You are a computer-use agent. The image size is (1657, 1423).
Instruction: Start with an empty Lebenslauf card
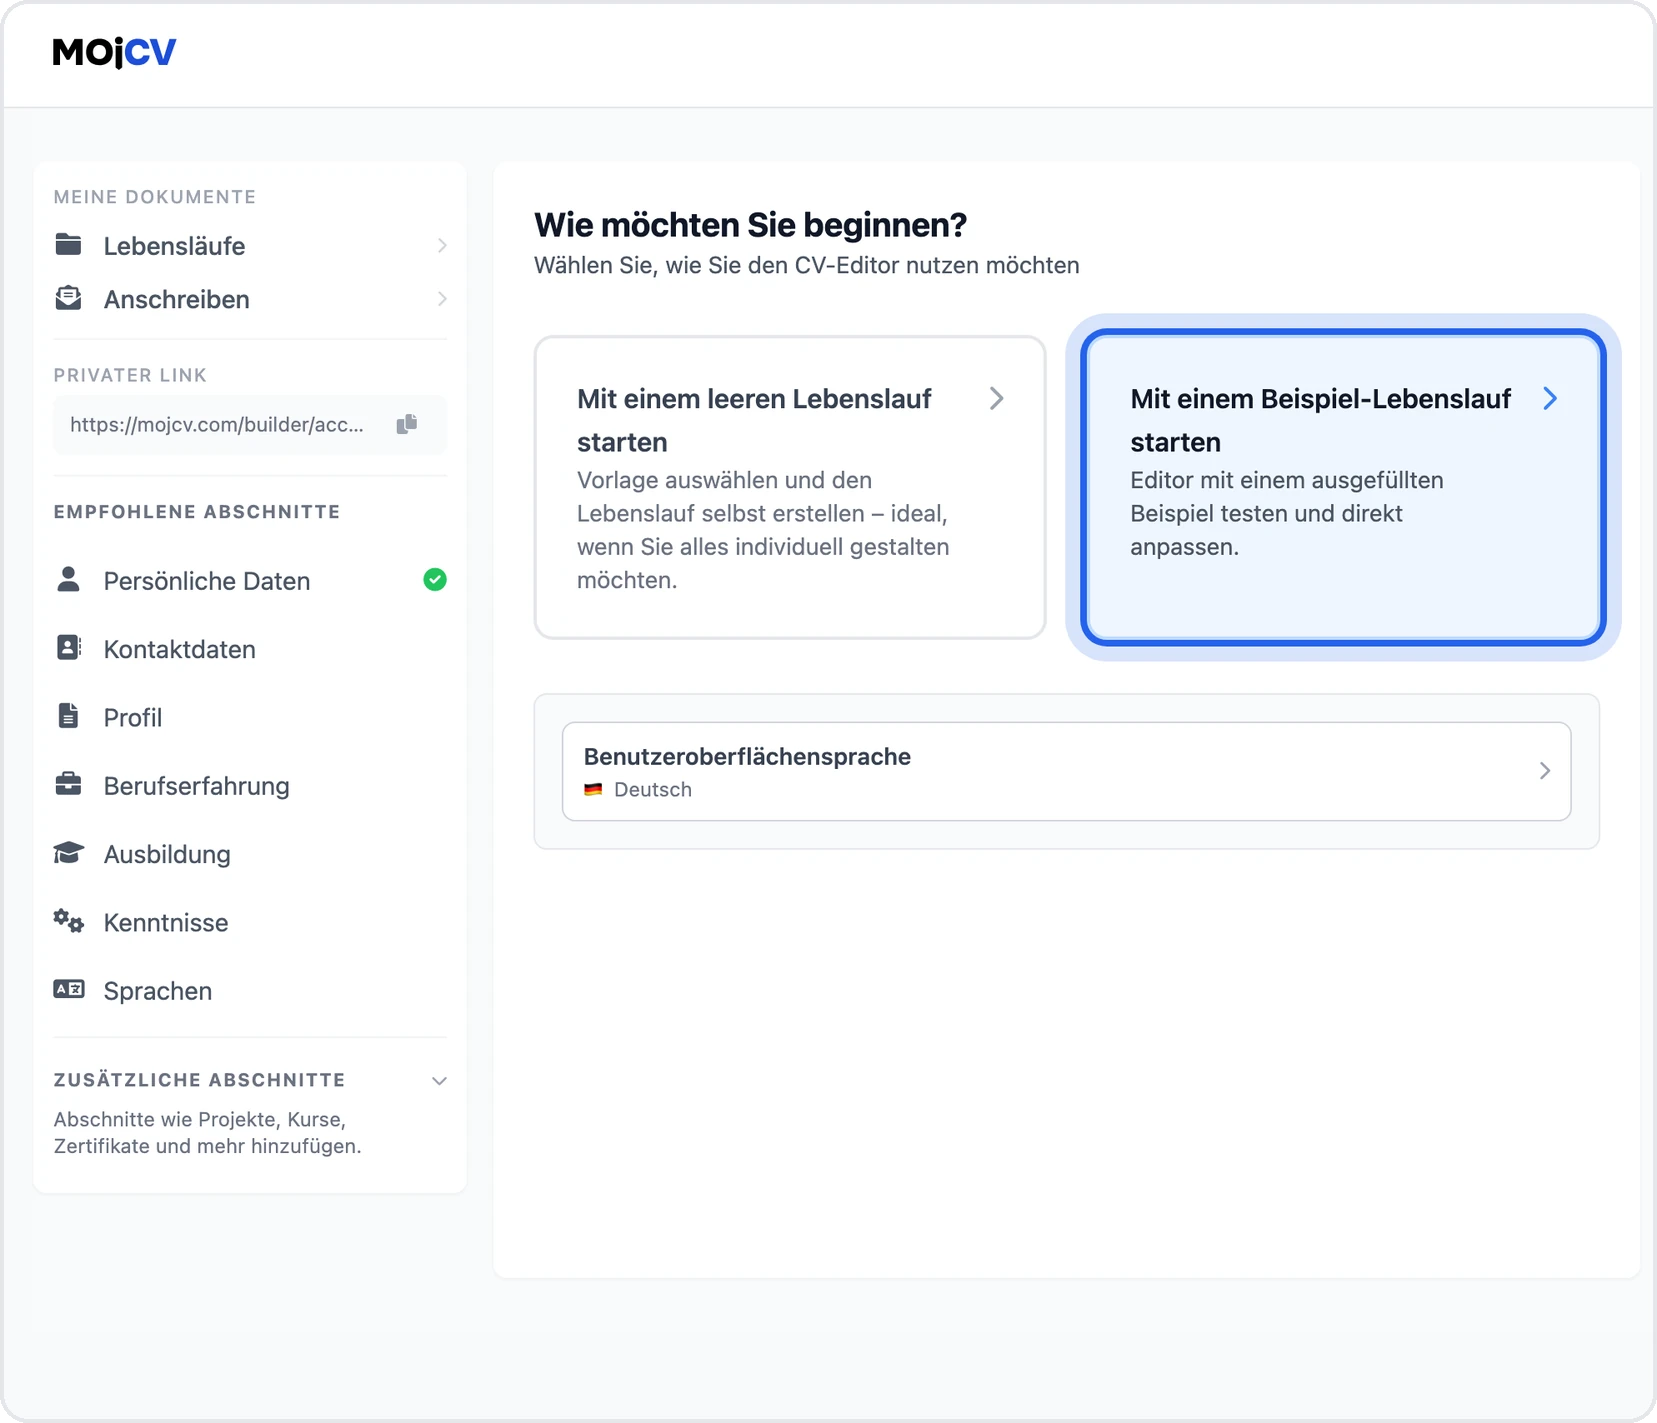[x=790, y=487]
